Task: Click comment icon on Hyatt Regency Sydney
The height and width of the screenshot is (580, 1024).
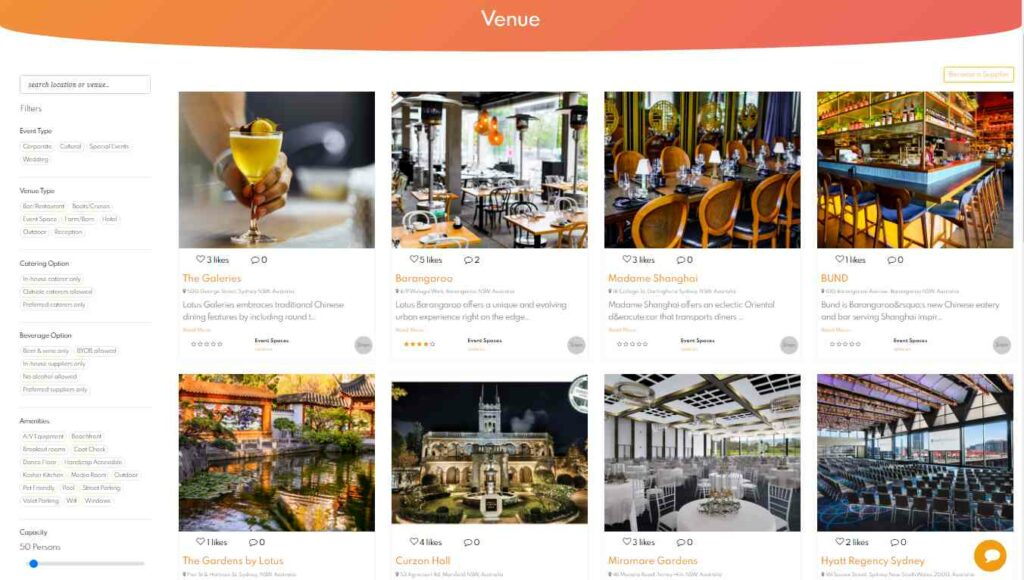Action: coord(895,542)
